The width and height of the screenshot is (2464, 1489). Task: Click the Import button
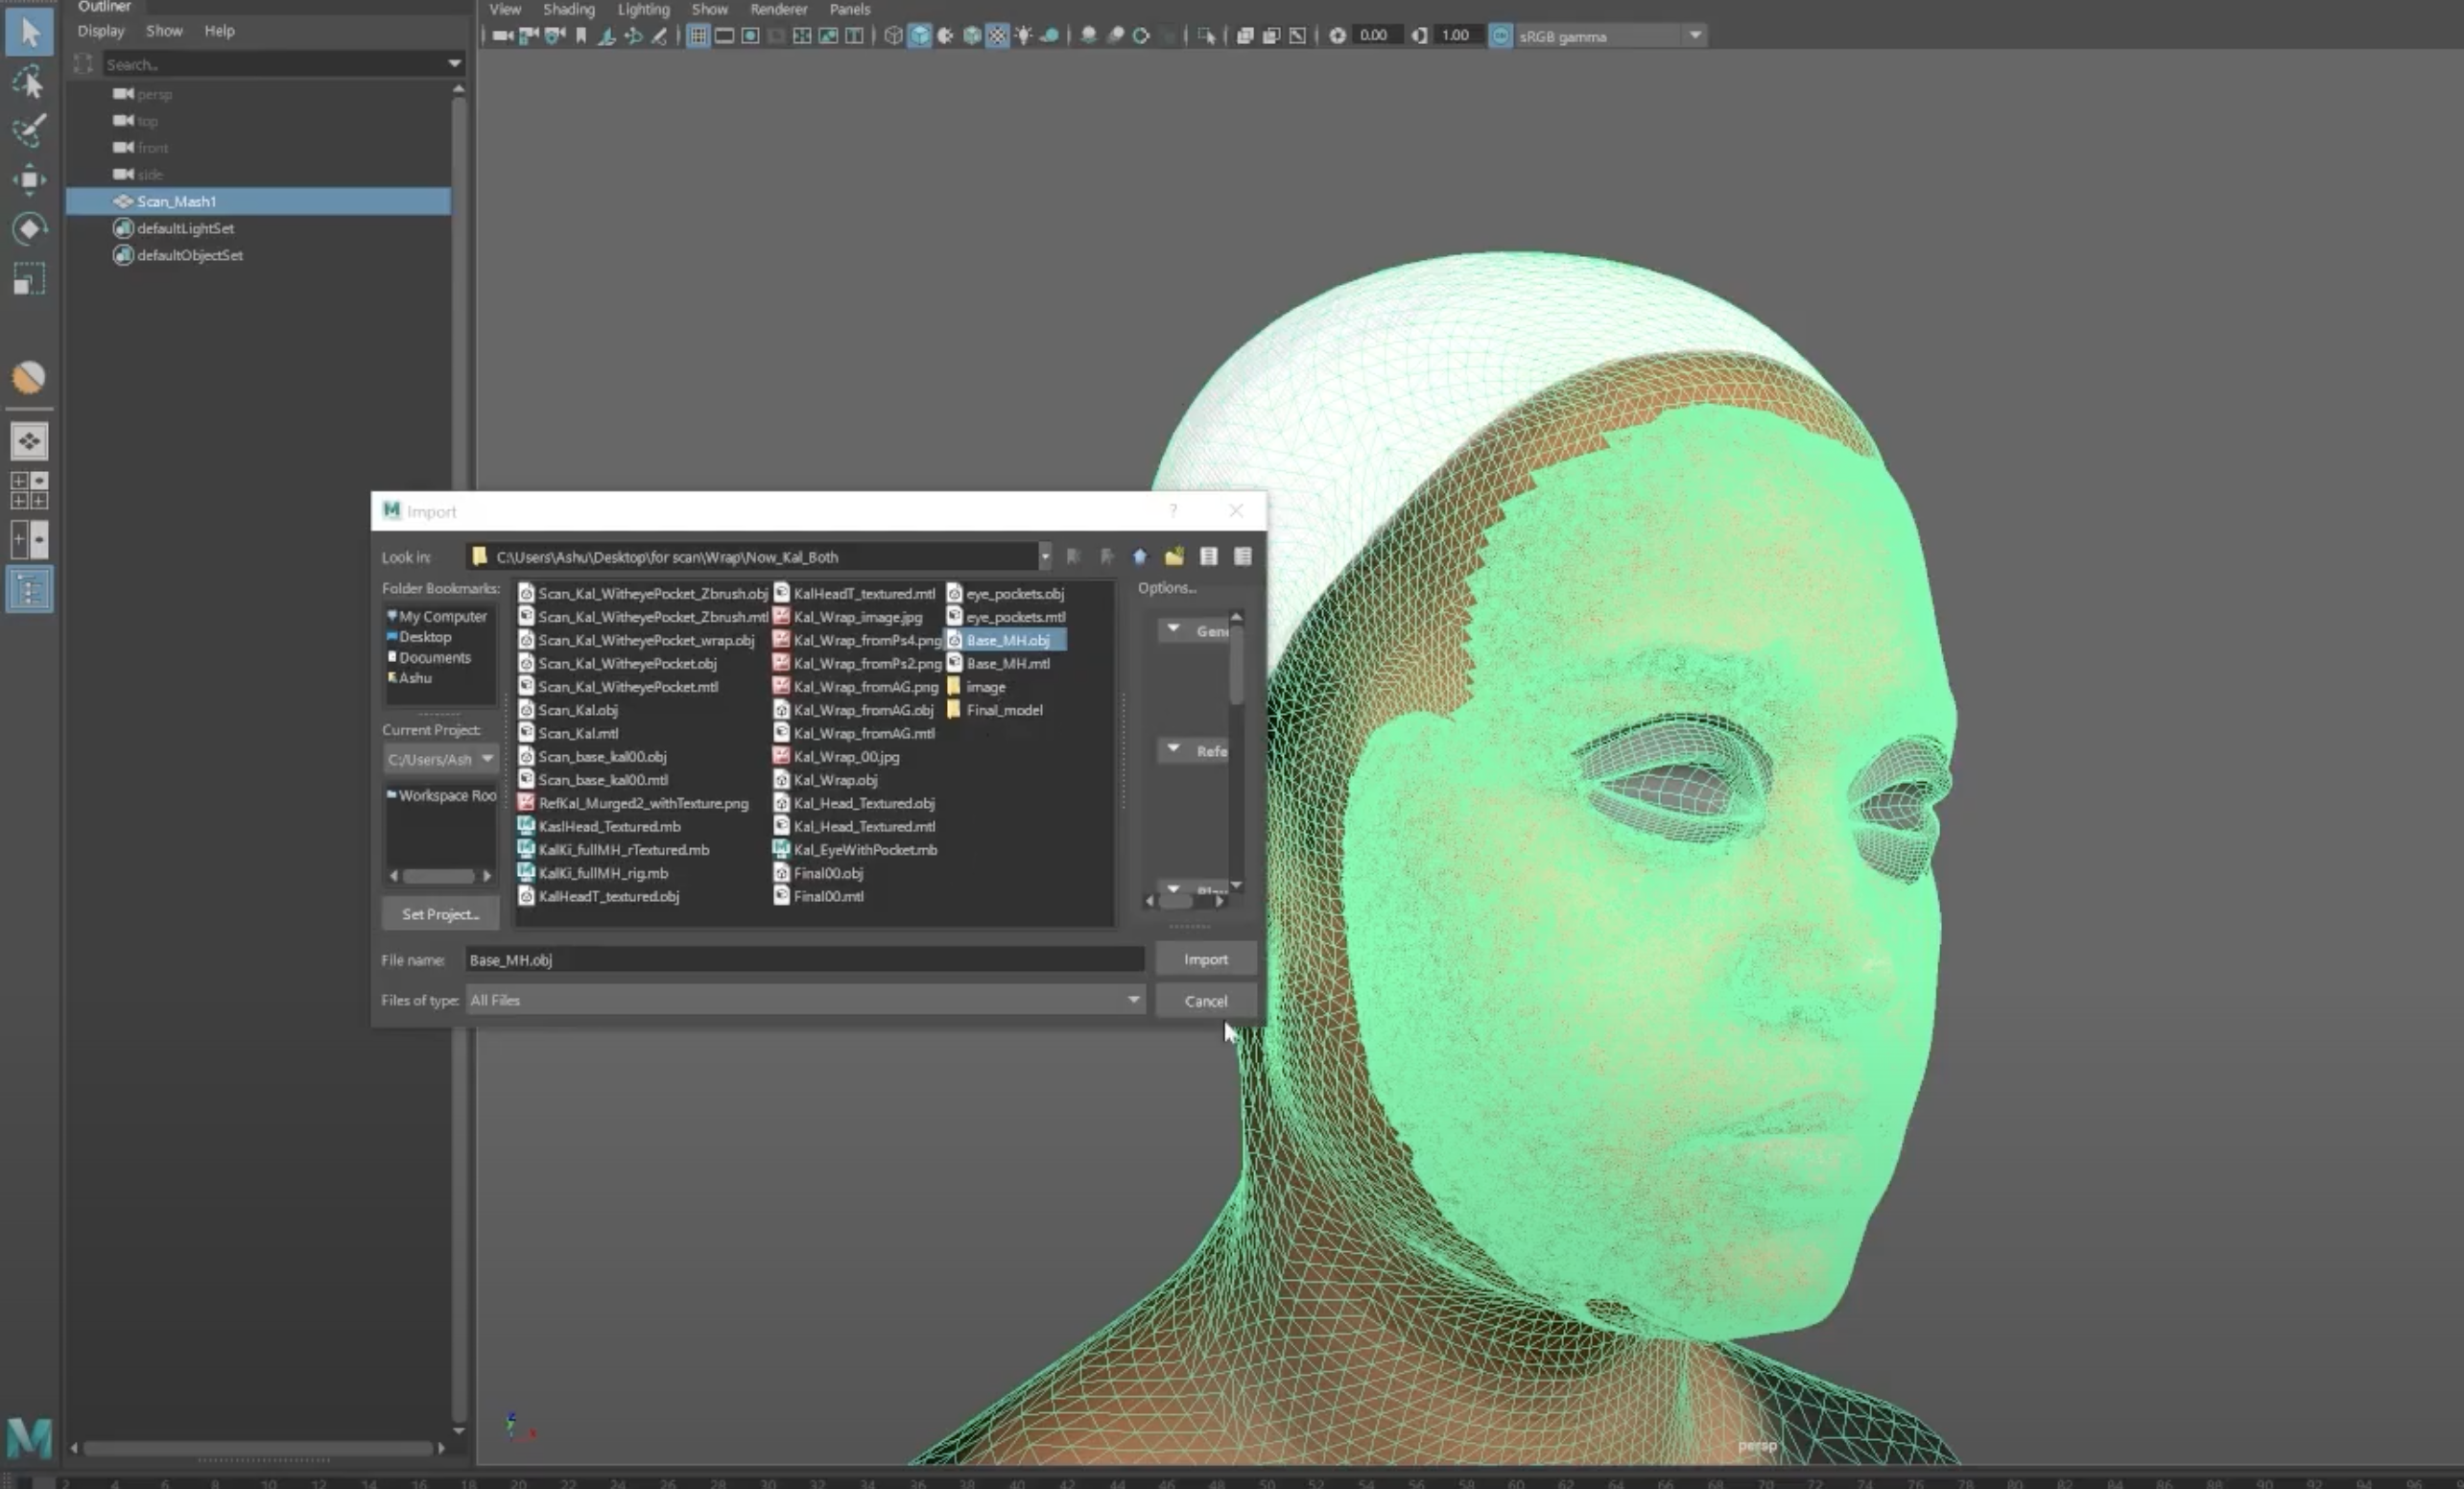pos(1205,958)
